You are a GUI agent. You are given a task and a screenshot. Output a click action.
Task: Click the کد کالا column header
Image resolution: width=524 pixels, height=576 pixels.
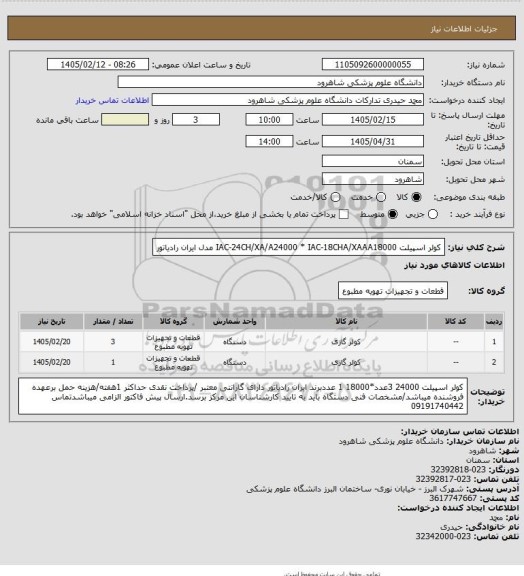tap(455, 321)
